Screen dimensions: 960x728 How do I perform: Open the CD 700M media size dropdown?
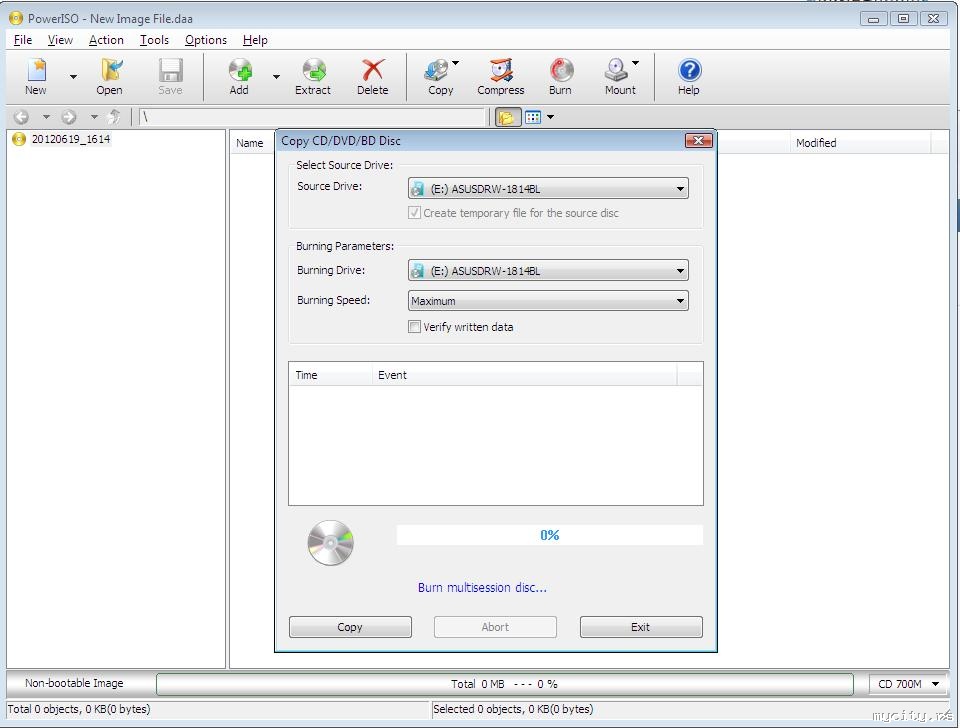pos(908,684)
